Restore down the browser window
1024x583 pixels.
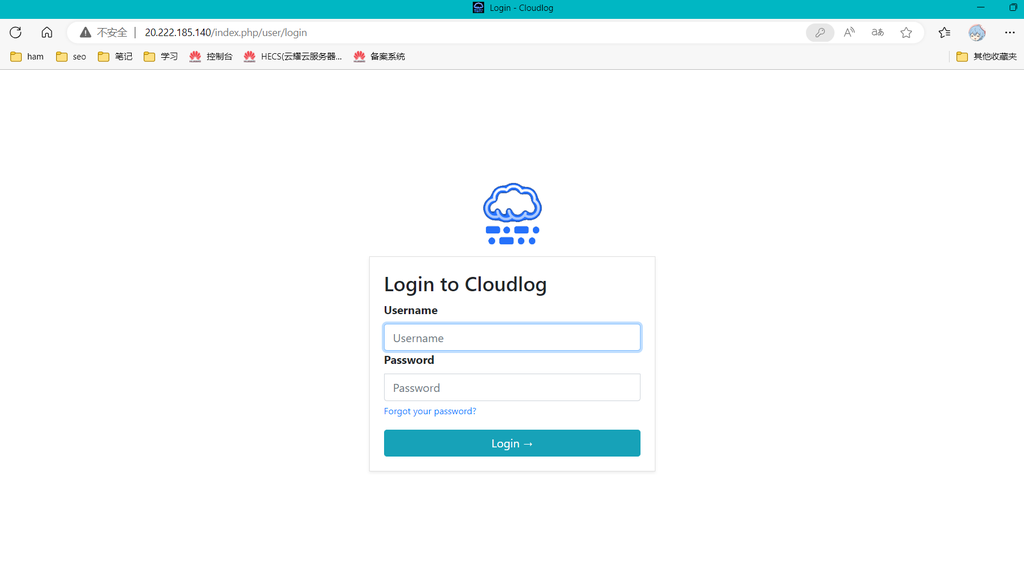(x=1013, y=7)
